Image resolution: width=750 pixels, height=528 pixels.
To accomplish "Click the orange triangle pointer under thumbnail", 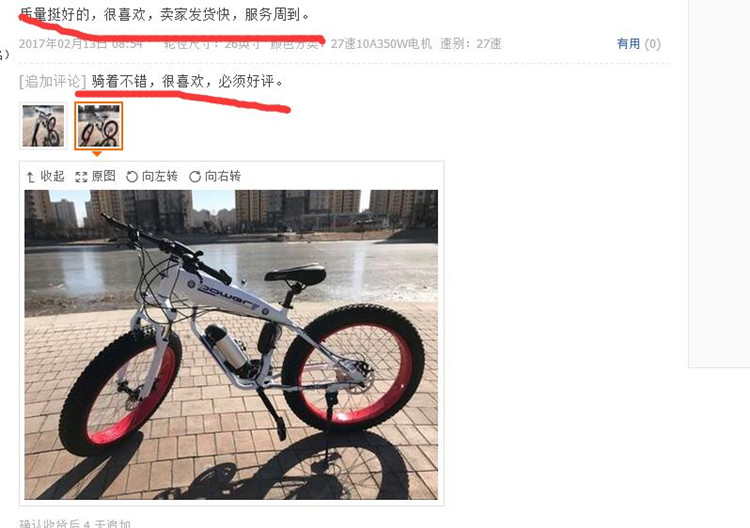I will click(97, 154).
